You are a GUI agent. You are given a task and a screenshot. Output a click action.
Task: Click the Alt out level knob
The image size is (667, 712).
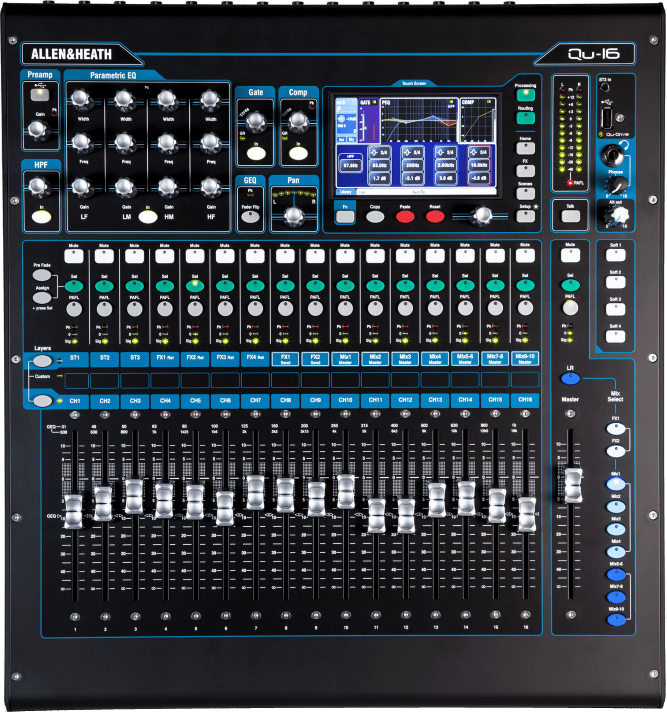(x=618, y=216)
